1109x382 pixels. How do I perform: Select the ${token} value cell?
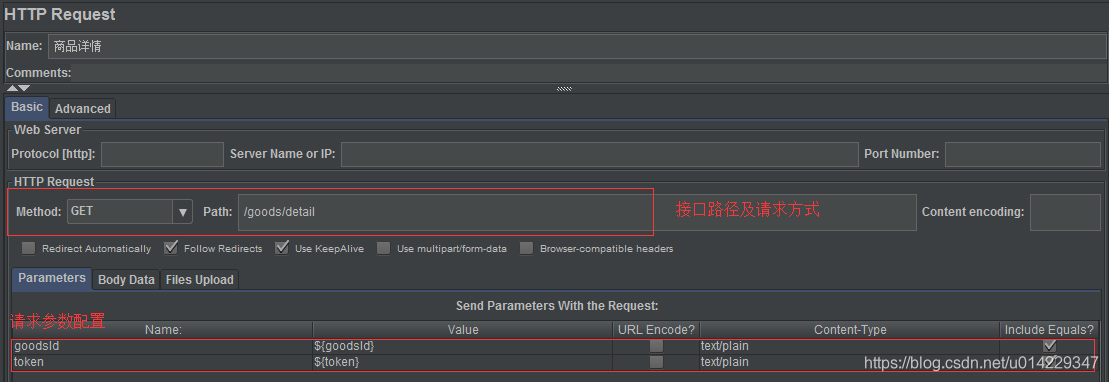463,361
